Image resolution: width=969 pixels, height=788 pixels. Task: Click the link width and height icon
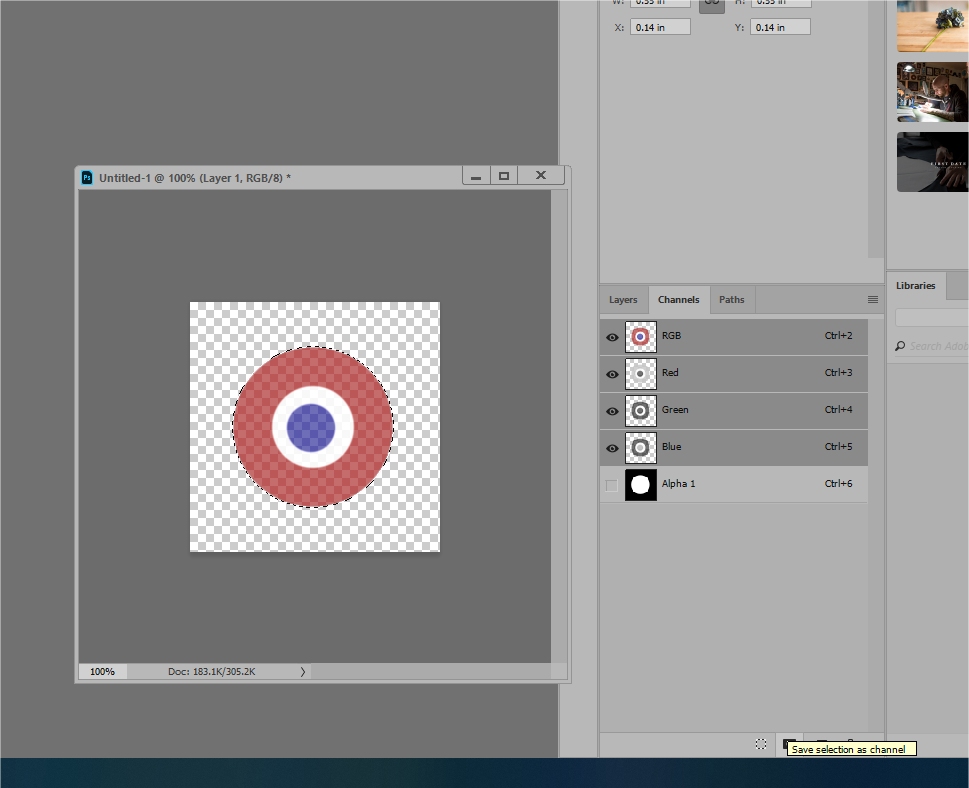(712, 4)
